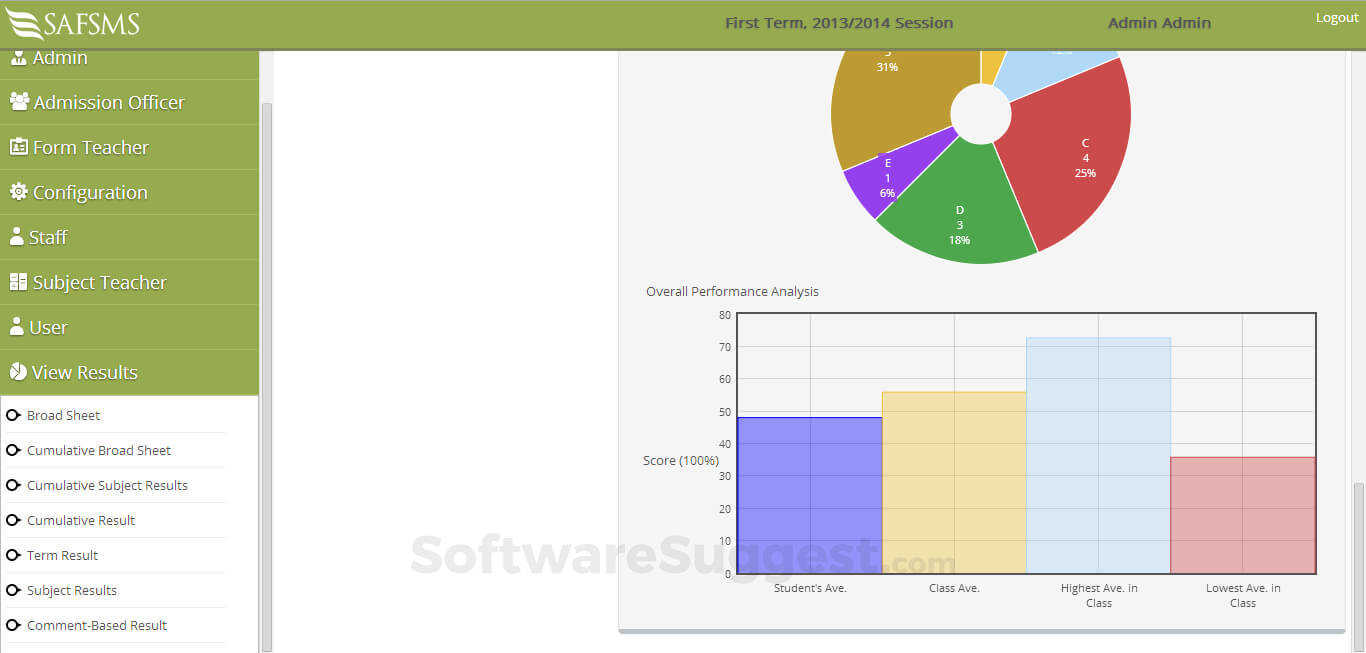
Task: Expand the Configuration menu section
Action: 129,192
